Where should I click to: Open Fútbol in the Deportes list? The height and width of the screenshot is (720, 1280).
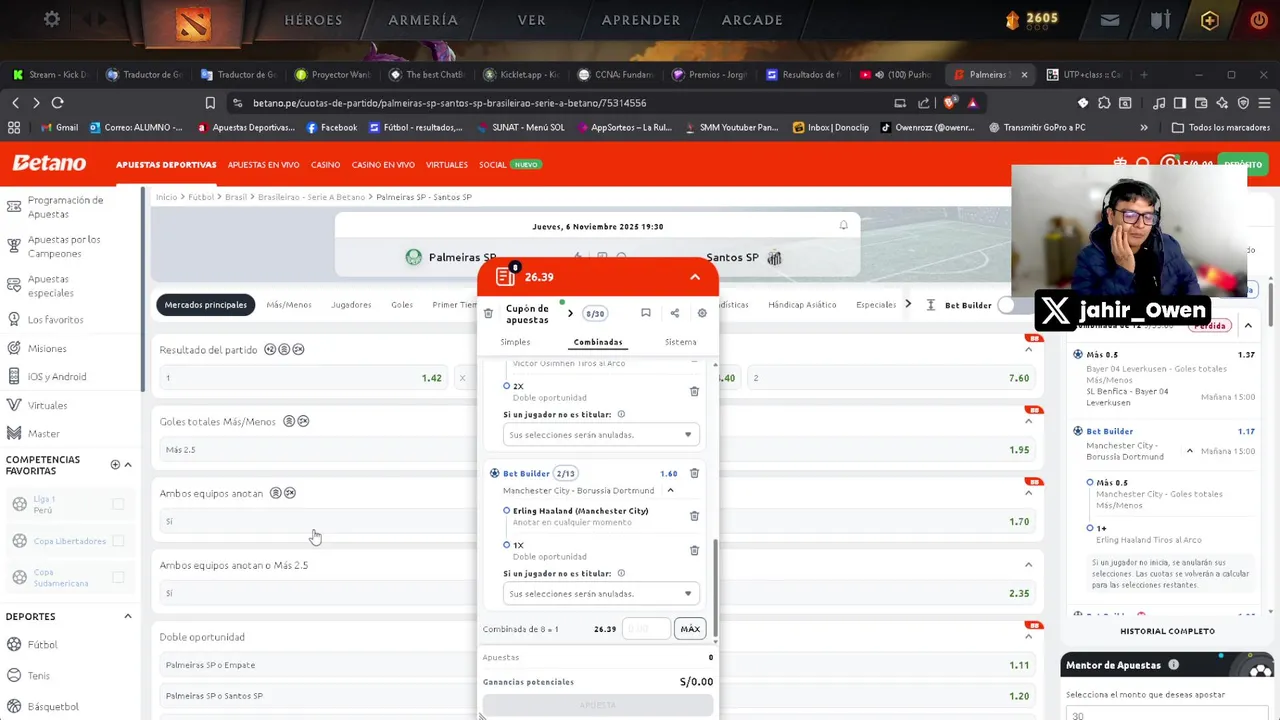pyautogui.click(x=42, y=645)
